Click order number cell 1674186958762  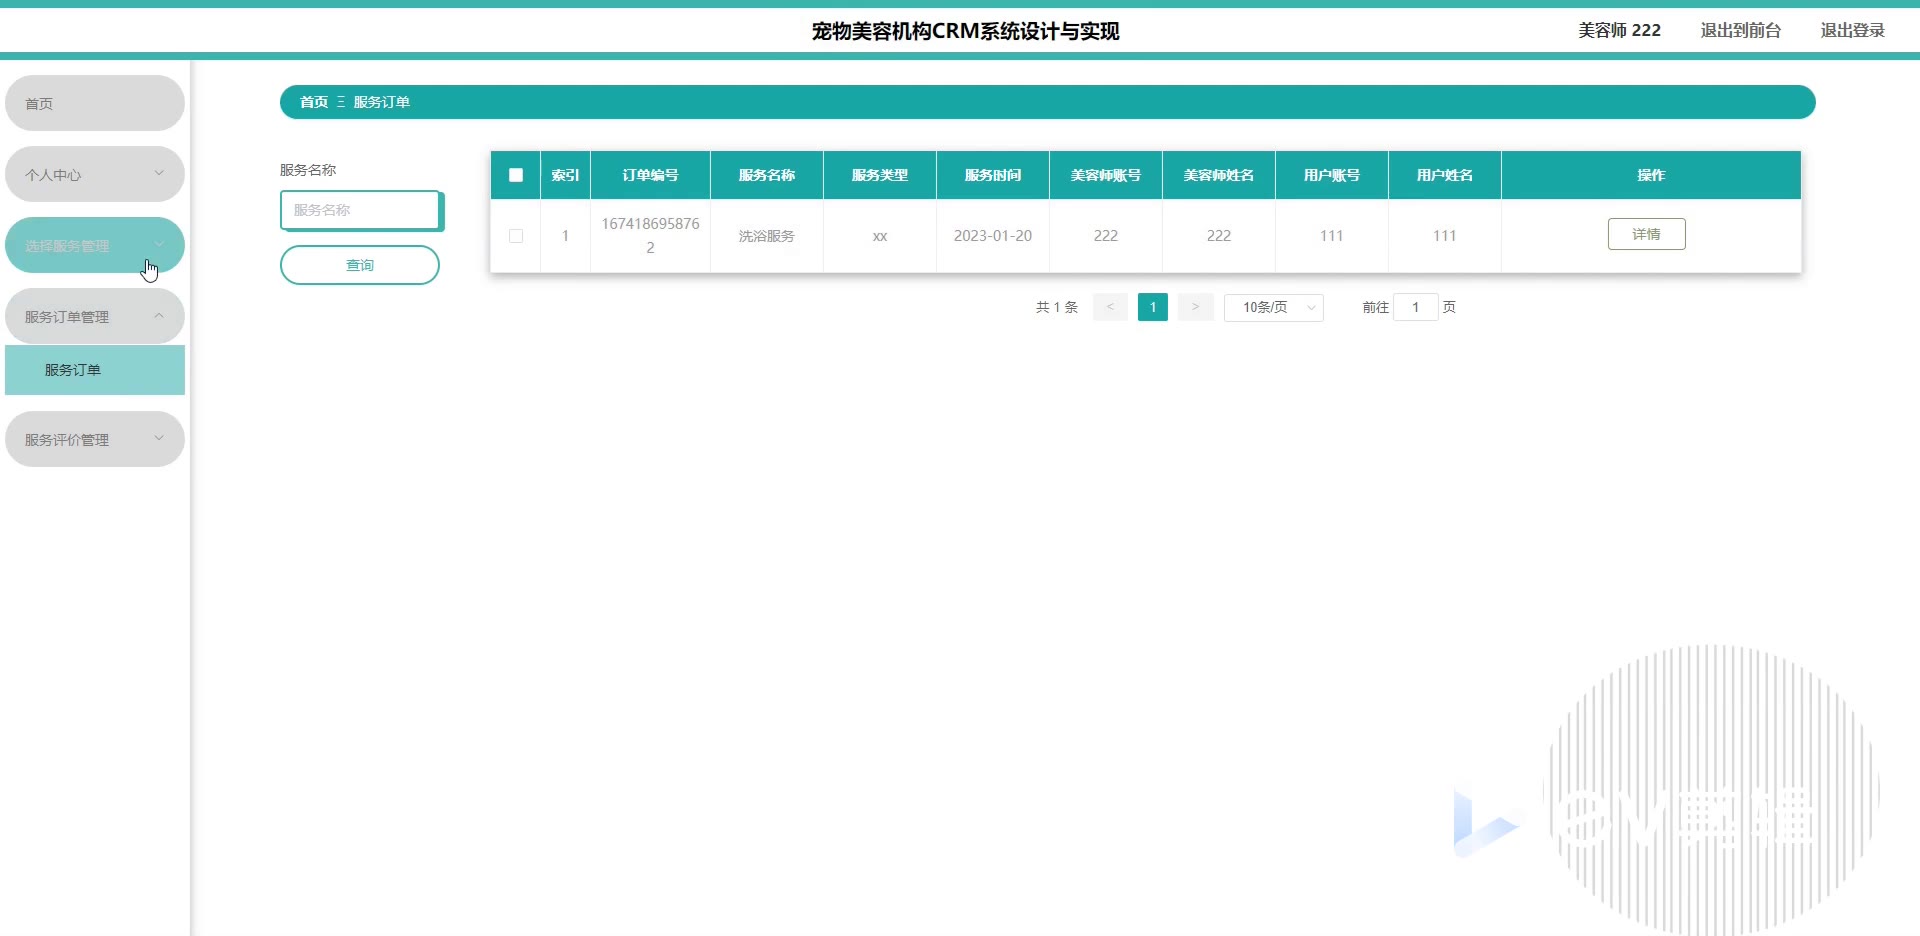tap(650, 236)
